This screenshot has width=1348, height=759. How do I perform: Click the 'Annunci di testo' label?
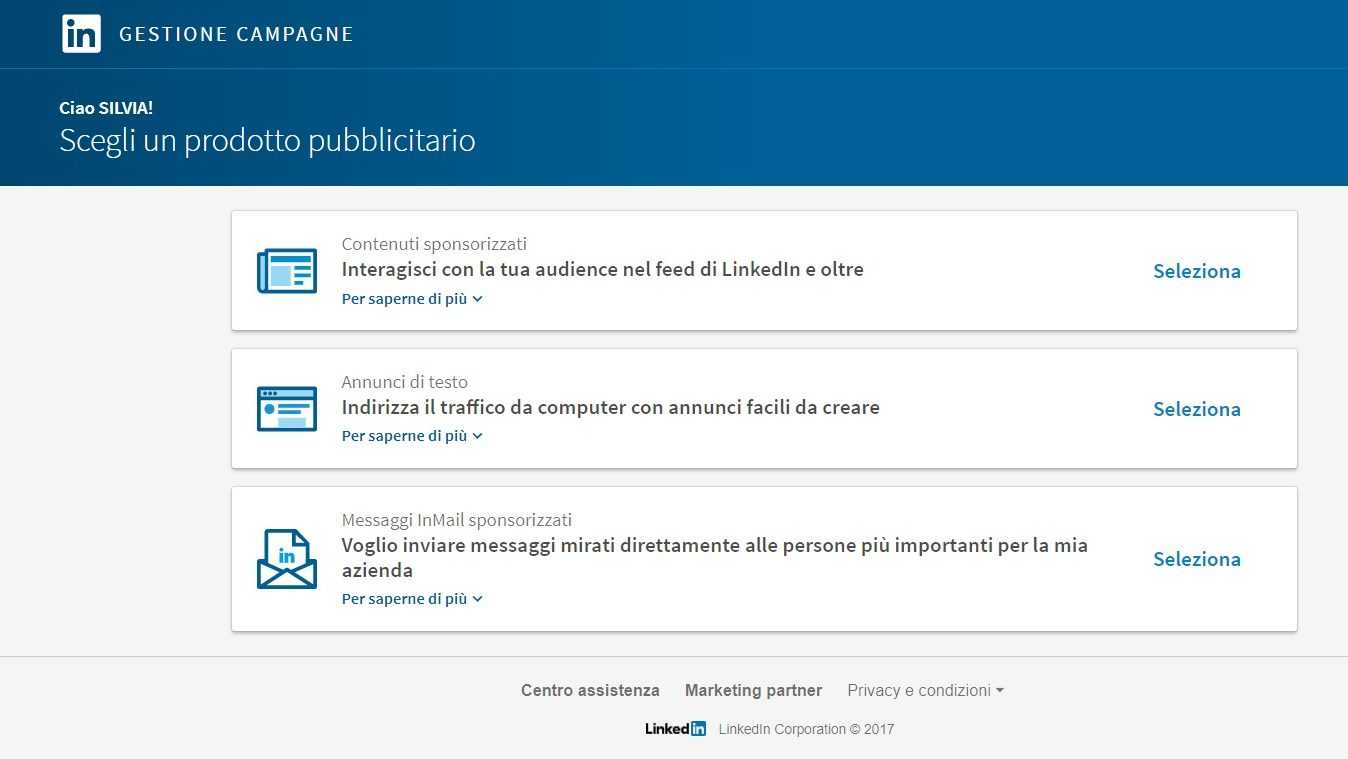(x=404, y=382)
